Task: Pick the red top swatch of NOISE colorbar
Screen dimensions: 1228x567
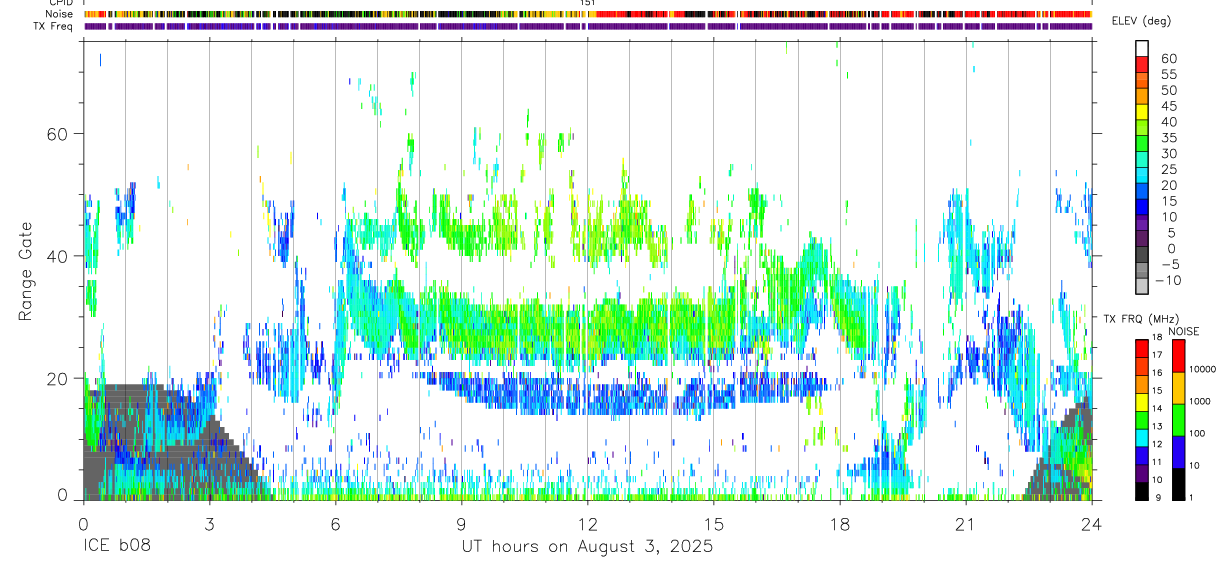Action: [1177, 355]
